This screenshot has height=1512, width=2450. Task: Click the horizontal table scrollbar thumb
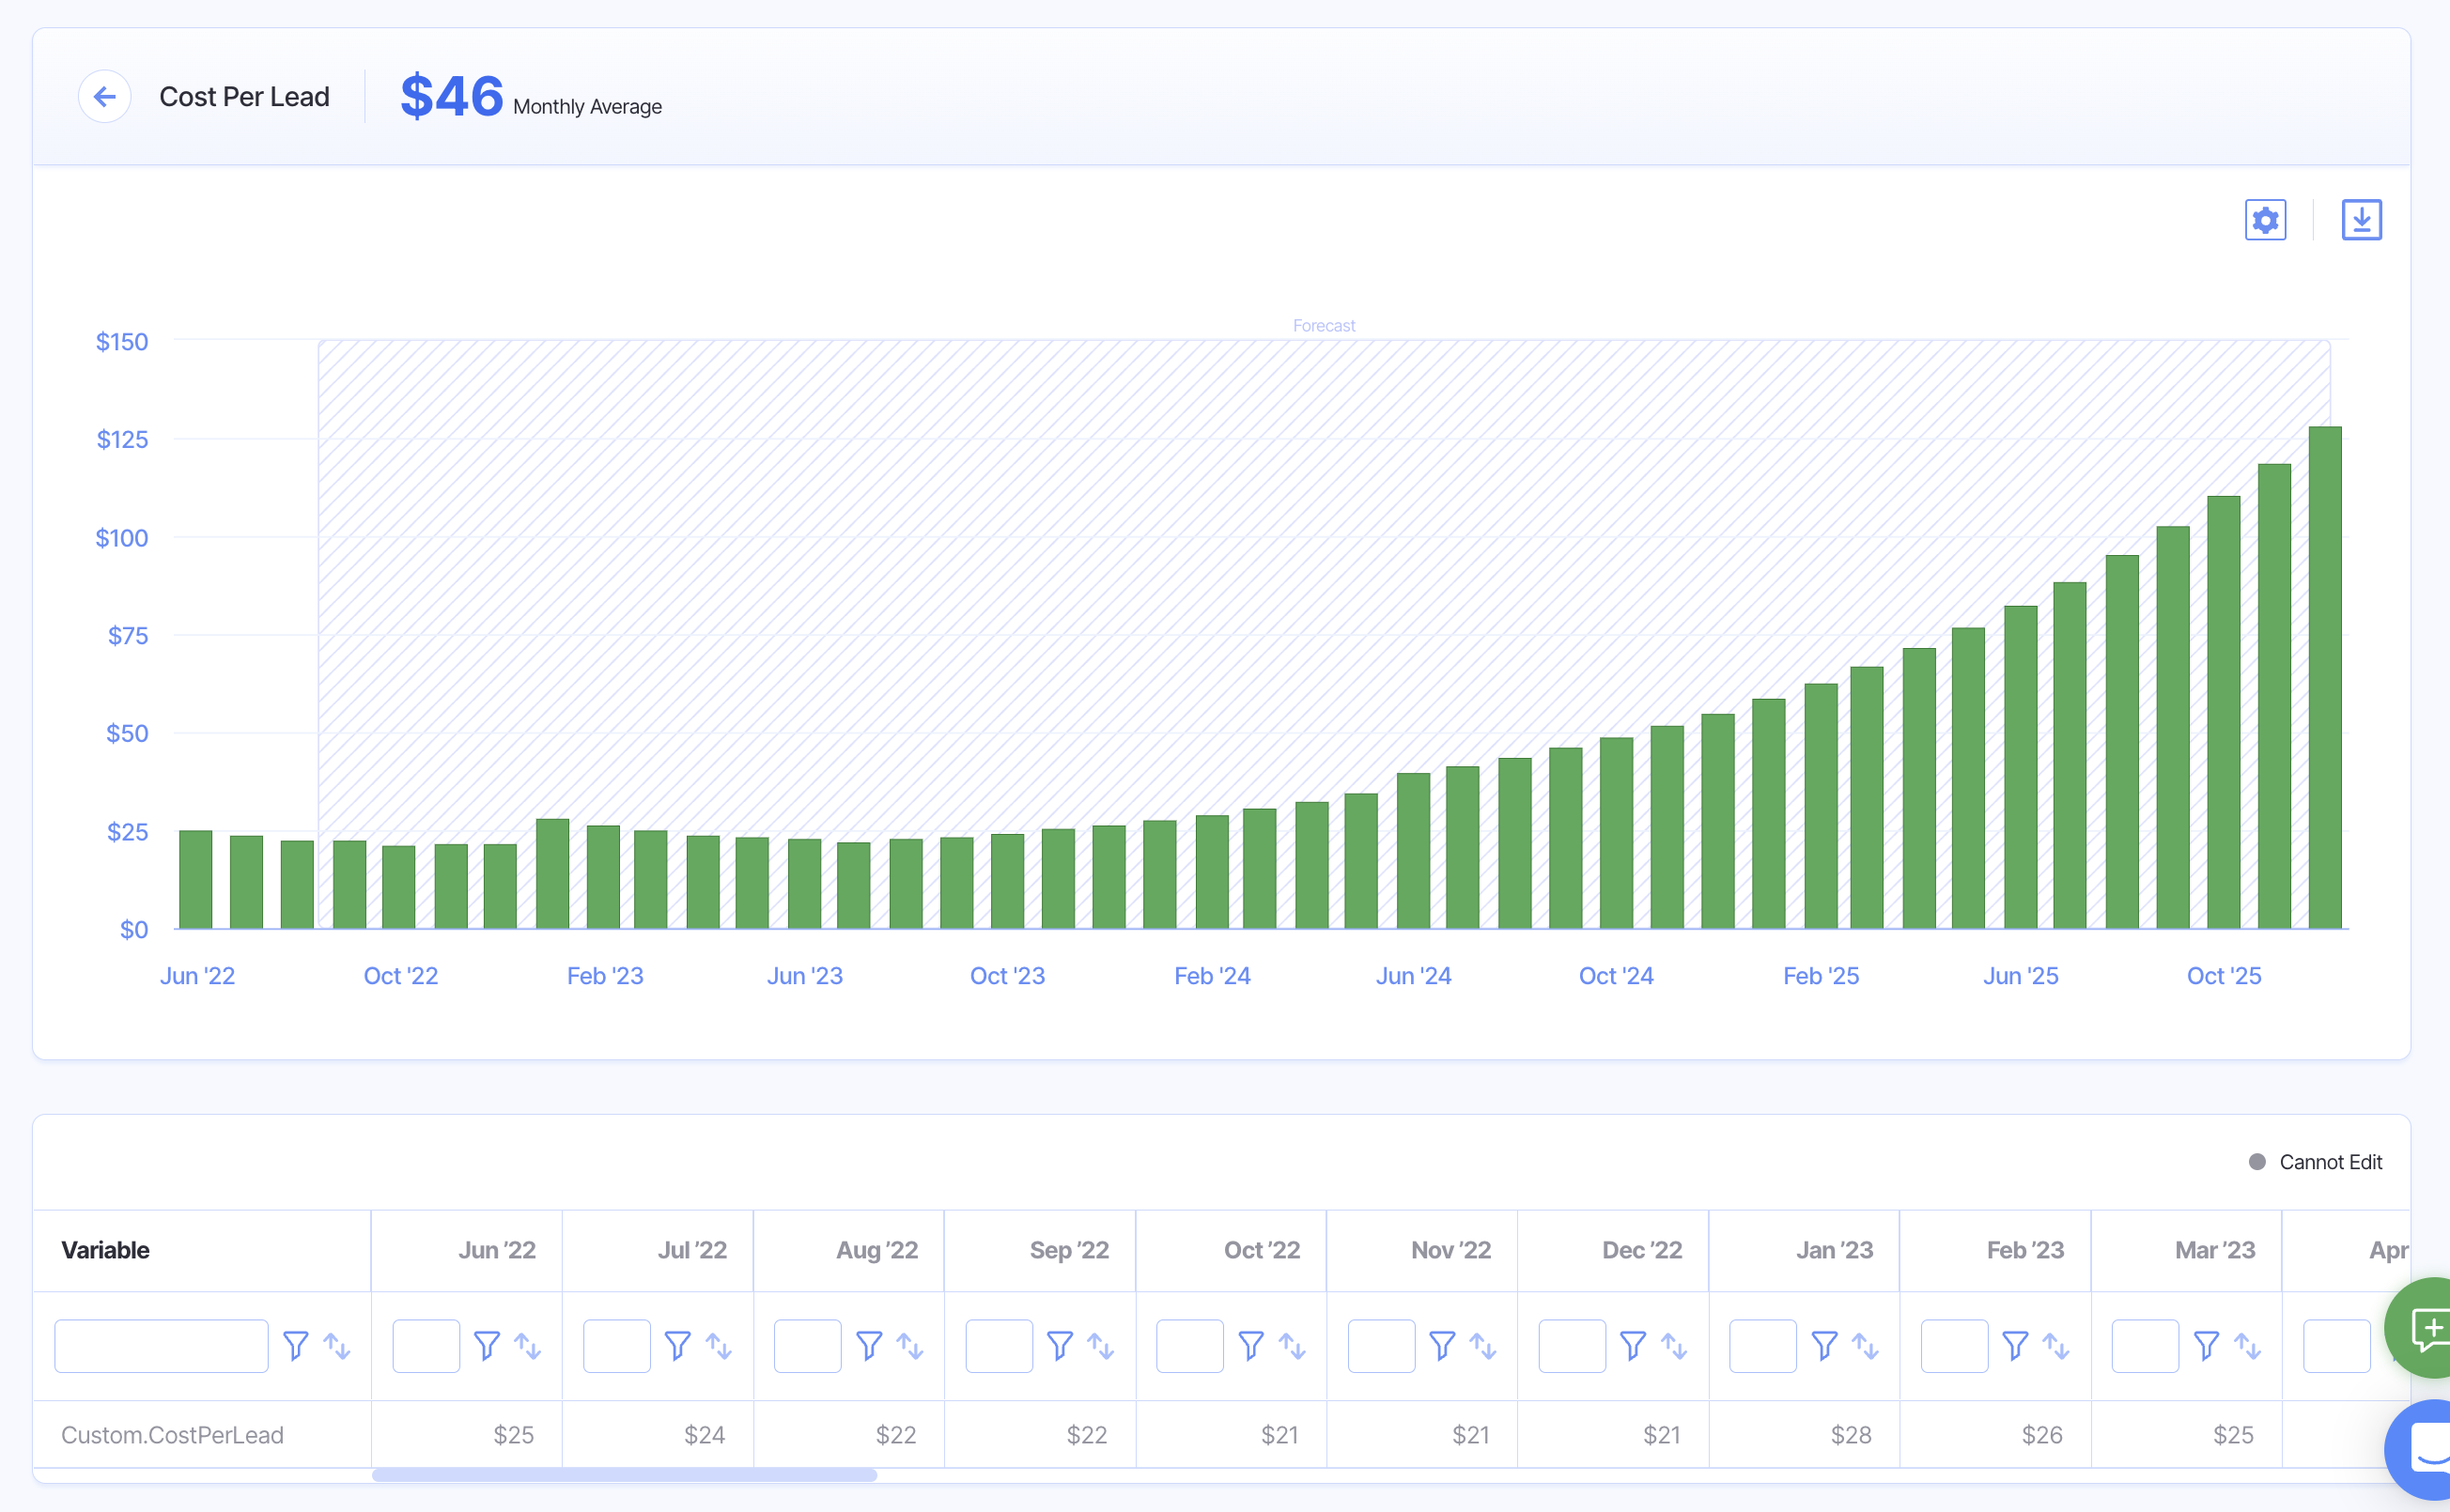624,1475
